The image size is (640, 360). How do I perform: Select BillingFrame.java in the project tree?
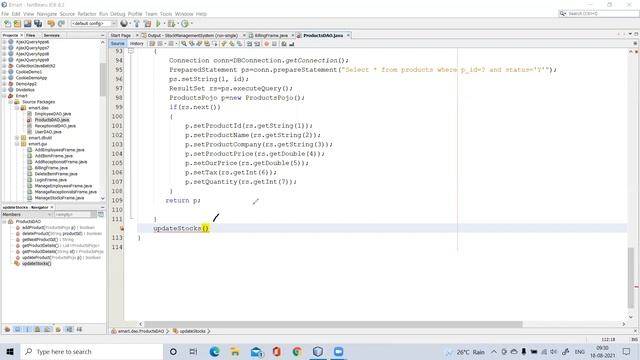coord(51,168)
